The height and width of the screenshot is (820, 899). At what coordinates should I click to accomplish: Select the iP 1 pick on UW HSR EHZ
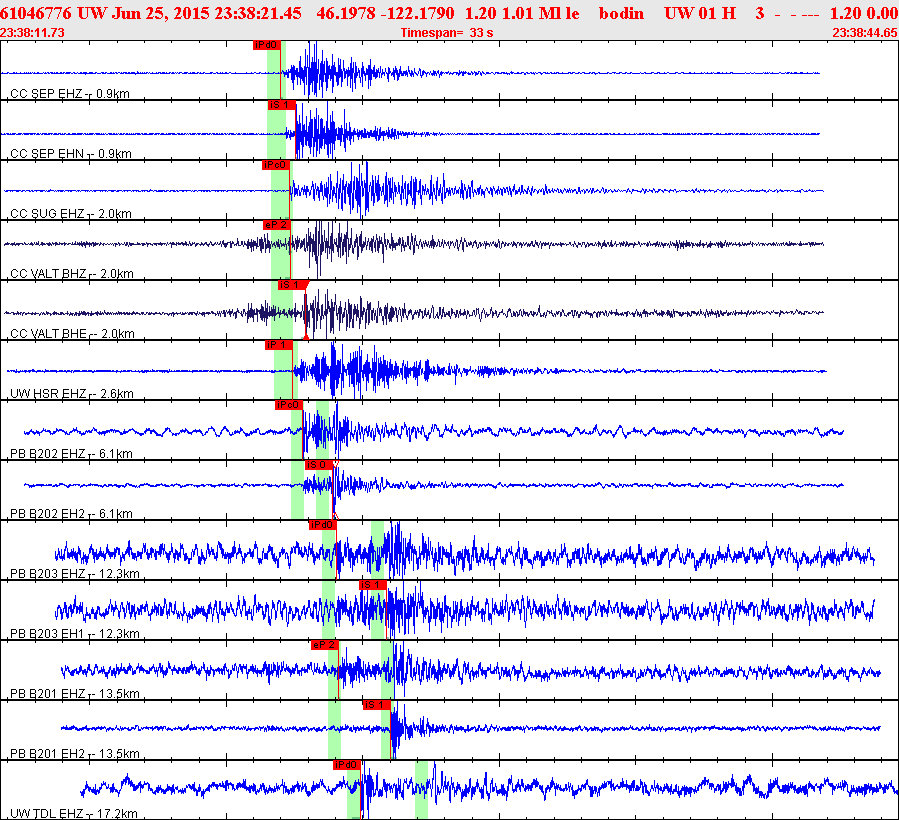tap(278, 345)
